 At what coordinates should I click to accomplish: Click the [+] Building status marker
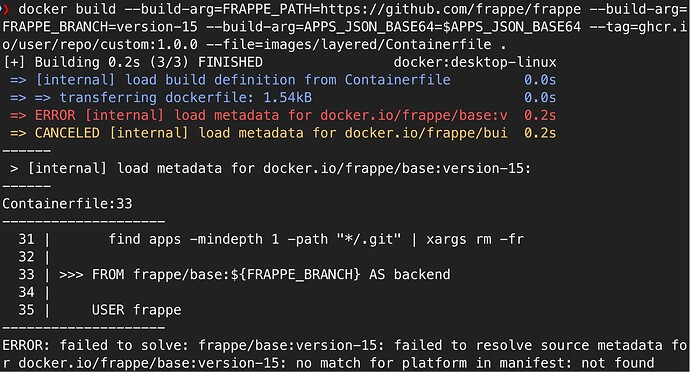coord(14,62)
